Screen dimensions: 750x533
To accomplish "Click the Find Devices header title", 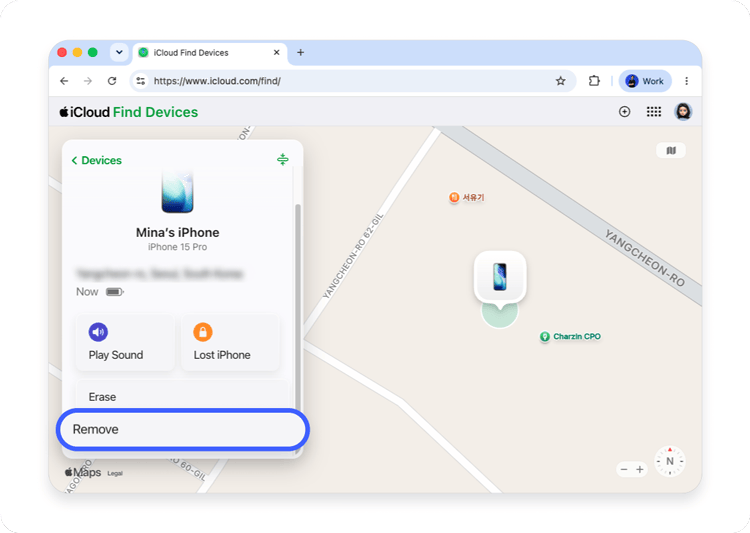I will point(155,112).
